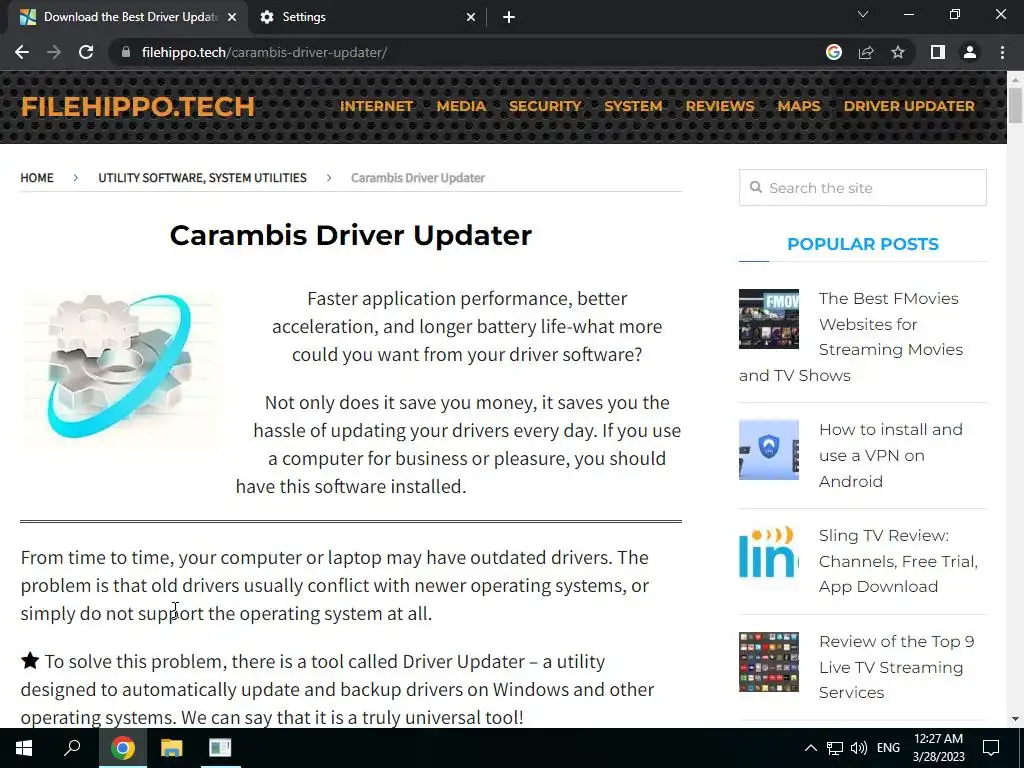Open Windows taskbar search
The height and width of the screenshot is (768, 1024).
72,748
